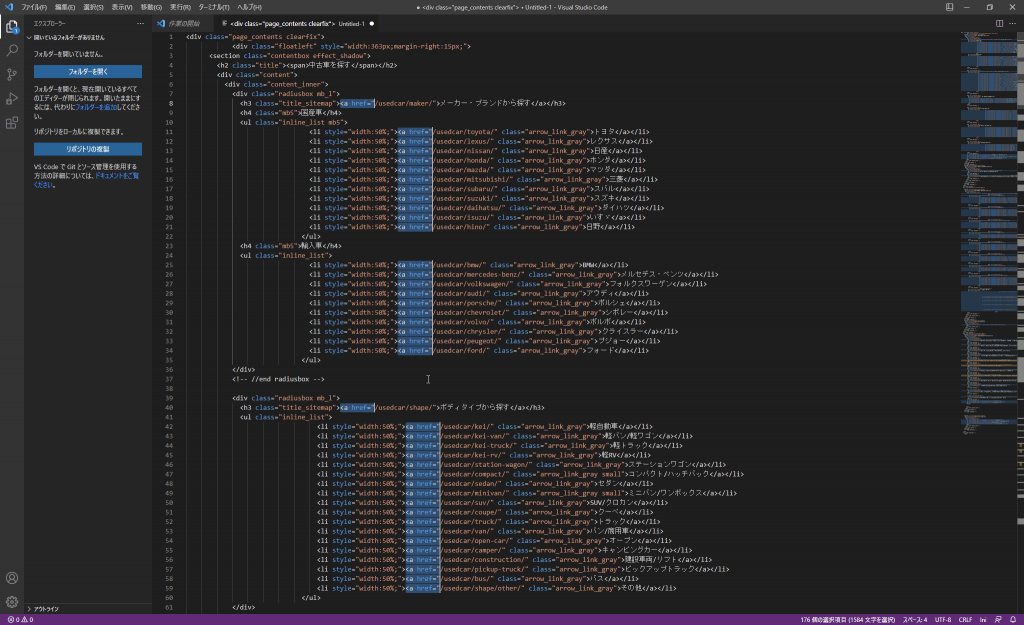Viewport: 1024px width, 625px height.
Task: Click the selection count status bar item
Action: point(848,620)
